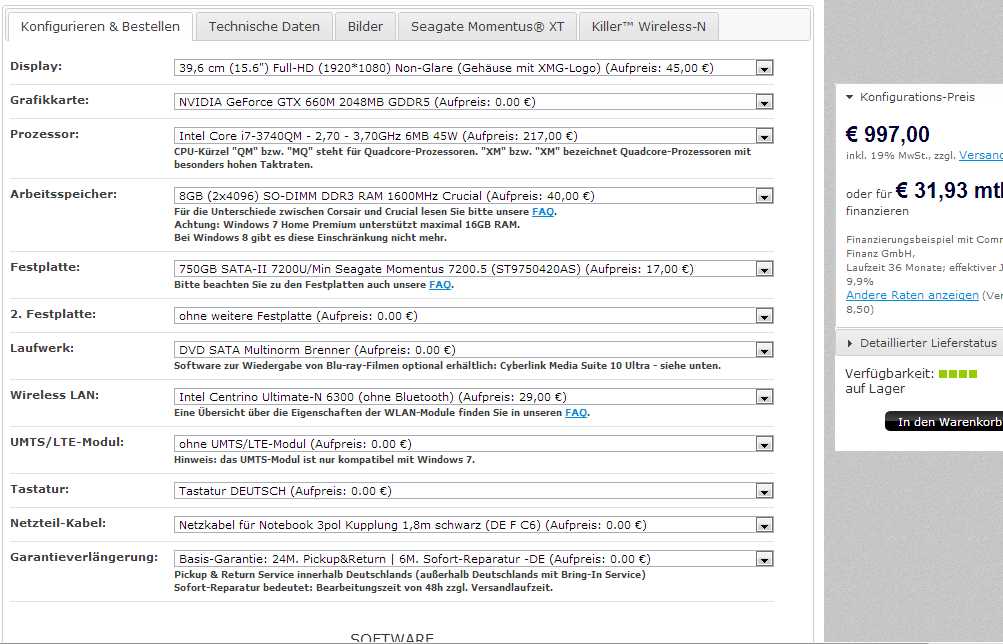This screenshot has height=644, width=1003.
Task: Follow the FAQ link under Festplatte
Action: (x=440, y=285)
